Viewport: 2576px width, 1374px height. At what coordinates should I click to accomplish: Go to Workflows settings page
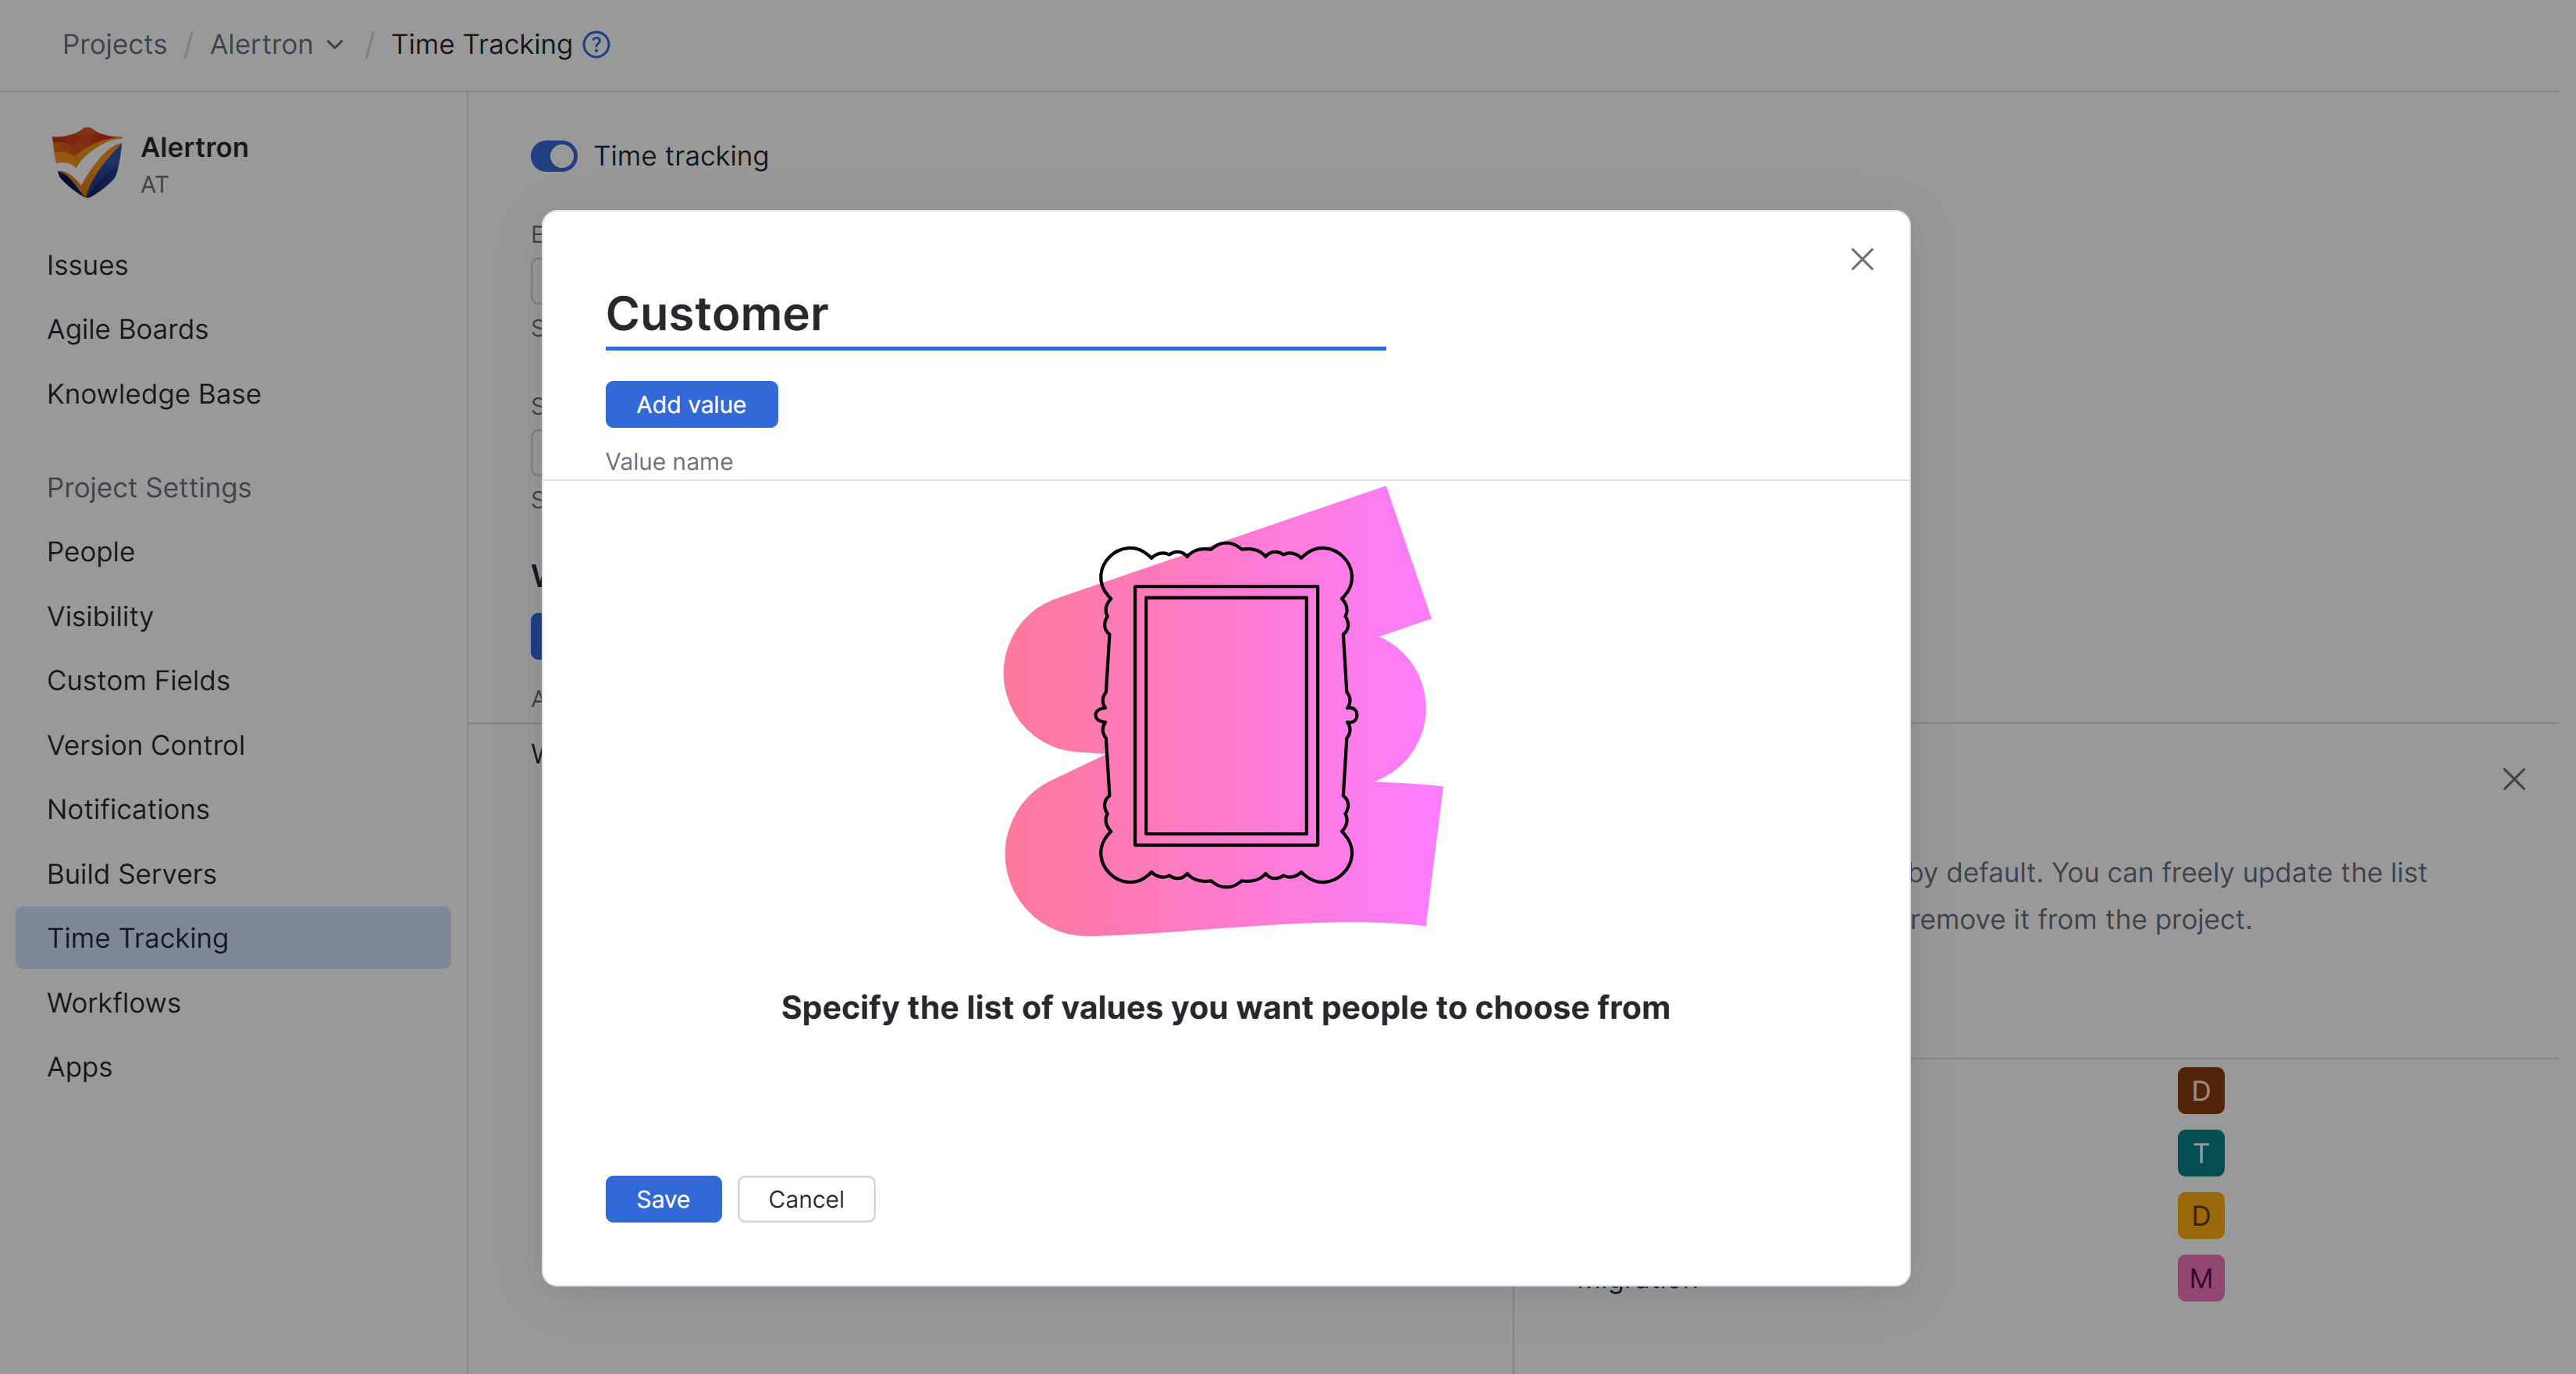pyautogui.click(x=114, y=1002)
